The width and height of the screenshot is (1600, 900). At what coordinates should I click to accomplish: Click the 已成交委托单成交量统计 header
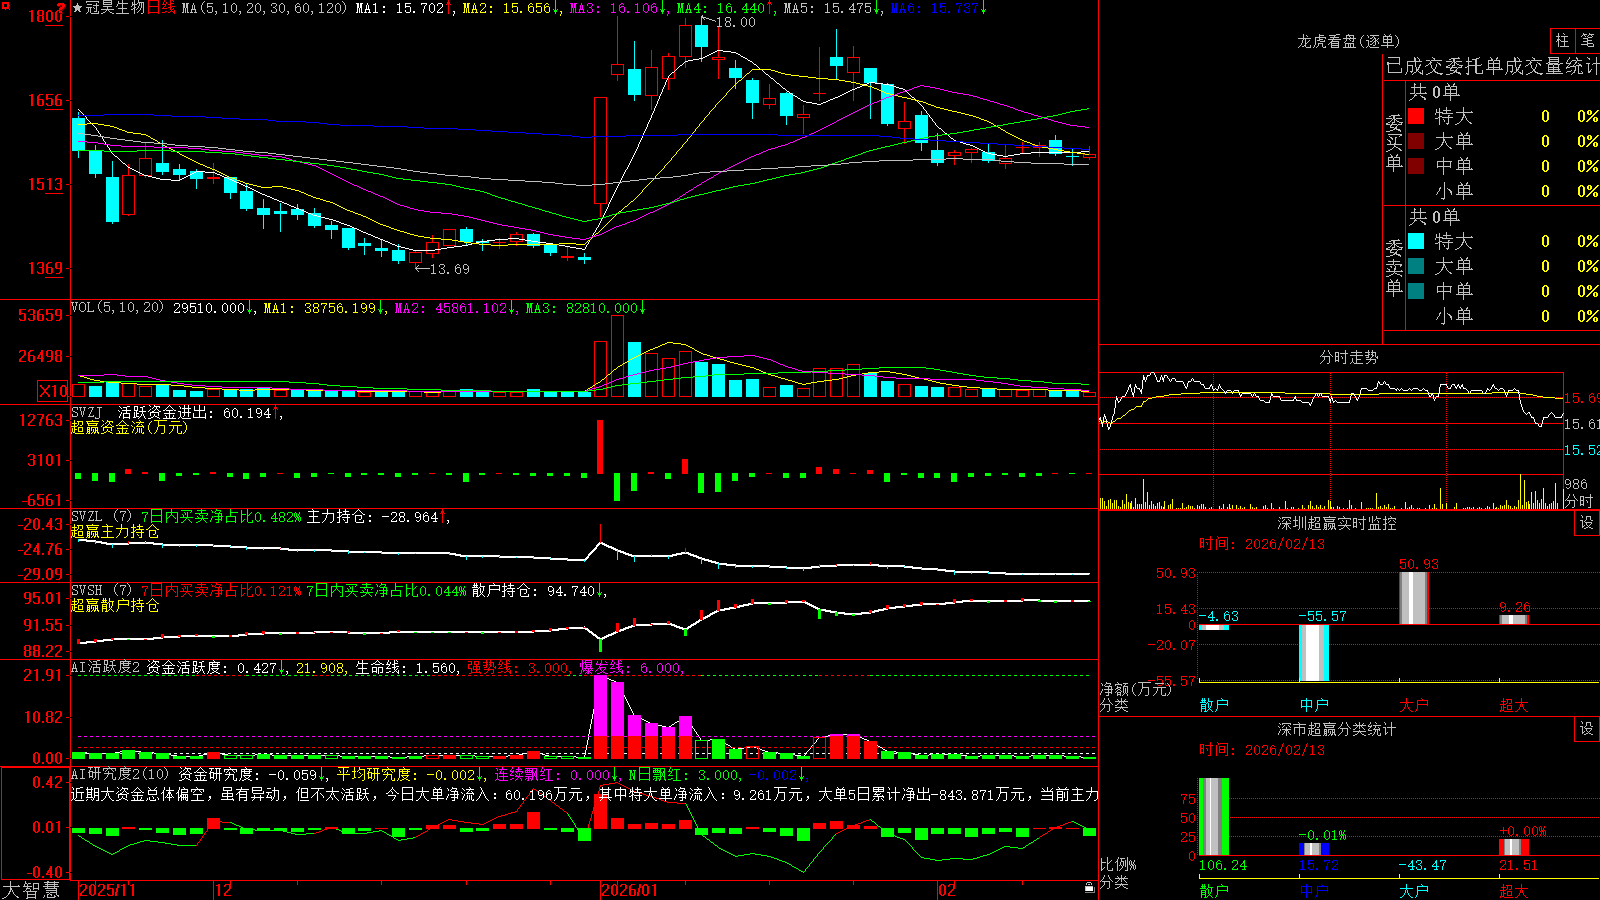1492,66
